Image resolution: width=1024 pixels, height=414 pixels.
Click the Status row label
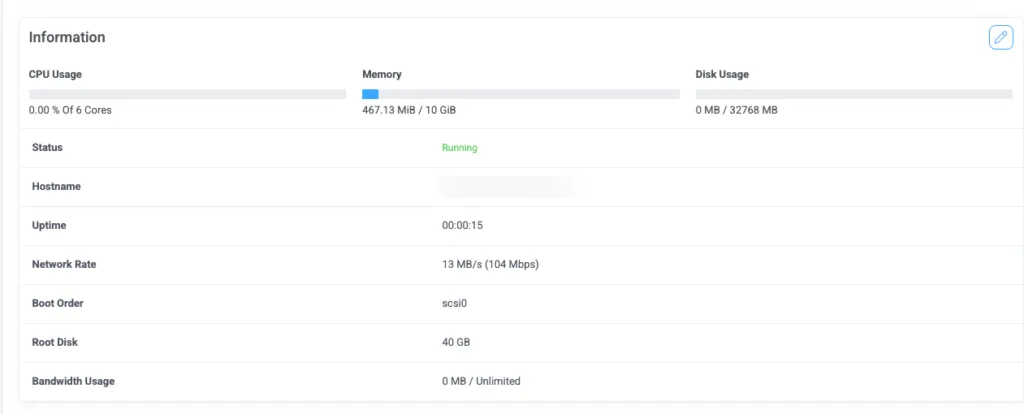click(47, 148)
